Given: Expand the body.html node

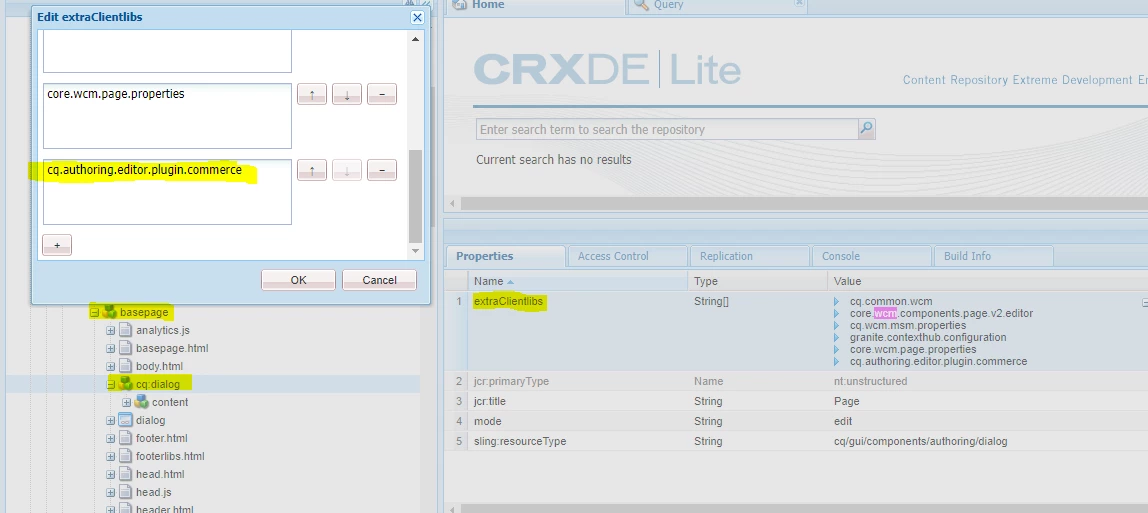Looking at the screenshot, I should [x=111, y=366].
